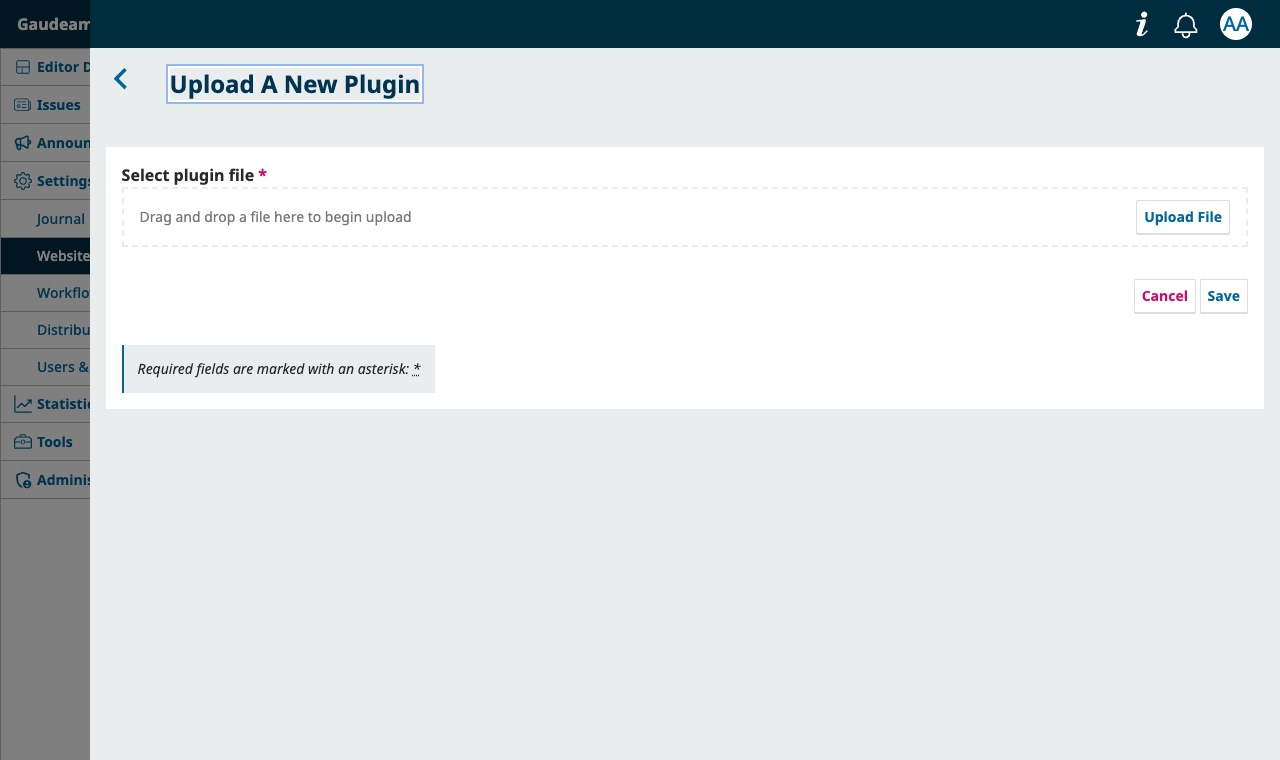
Task: Open the AA user avatar menu
Action: click(x=1236, y=24)
